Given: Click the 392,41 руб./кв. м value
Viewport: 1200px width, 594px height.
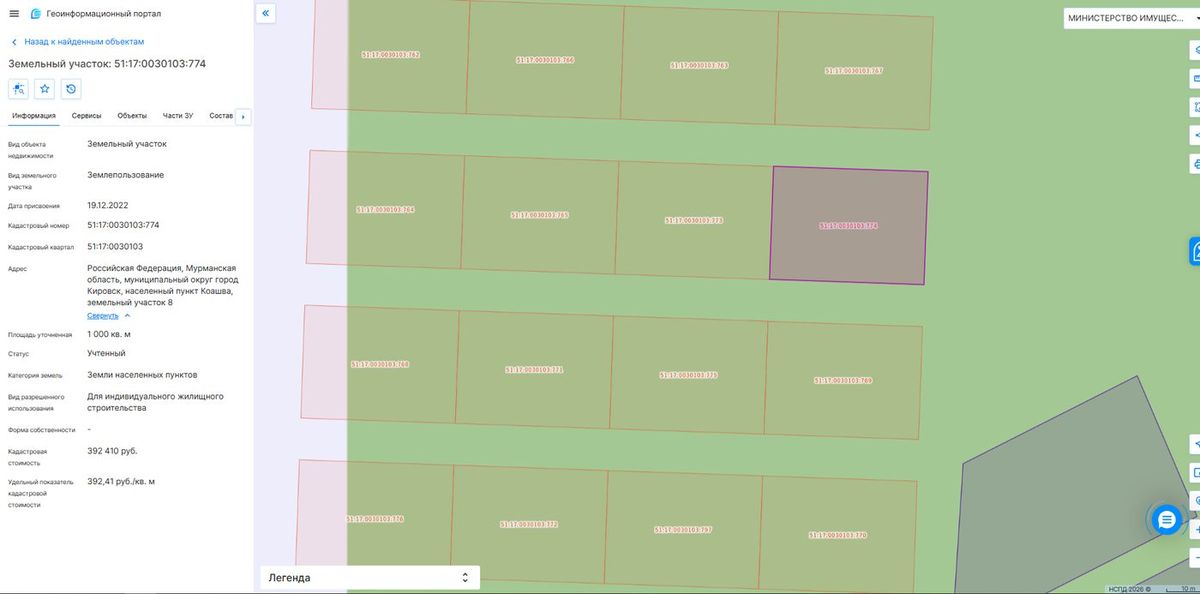Looking at the screenshot, I should tap(121, 481).
